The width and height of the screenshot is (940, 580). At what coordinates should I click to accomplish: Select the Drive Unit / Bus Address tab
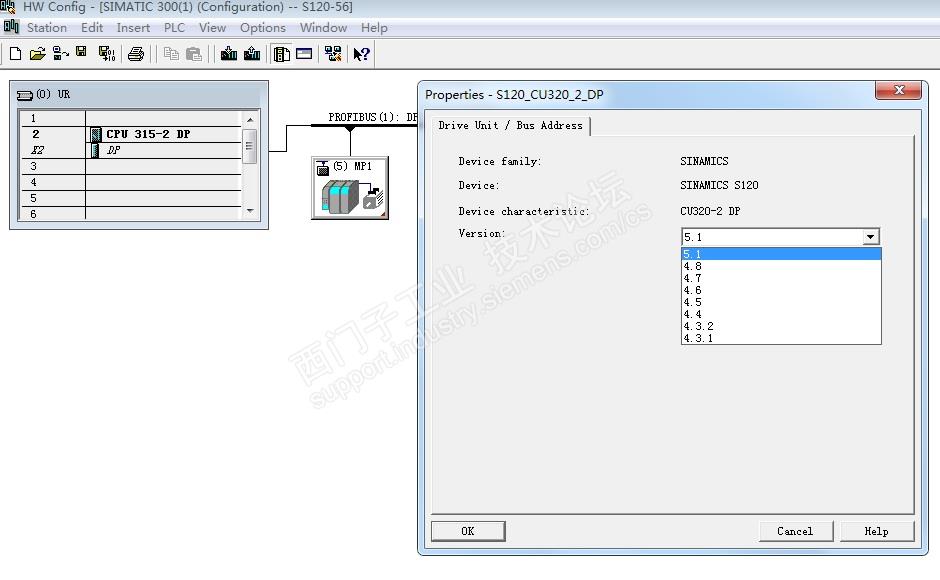(x=510, y=125)
